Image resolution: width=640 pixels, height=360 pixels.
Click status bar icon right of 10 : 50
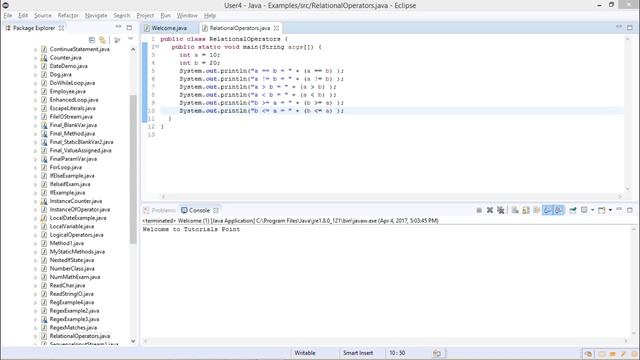point(437,353)
